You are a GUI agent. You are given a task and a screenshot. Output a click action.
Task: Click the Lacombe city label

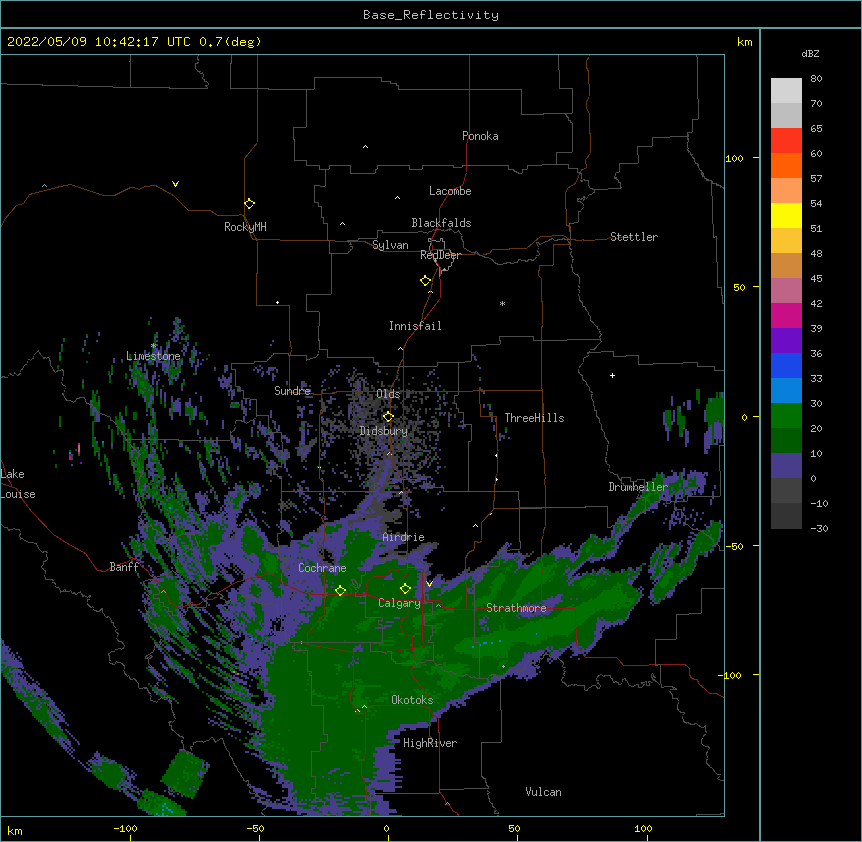450,191
